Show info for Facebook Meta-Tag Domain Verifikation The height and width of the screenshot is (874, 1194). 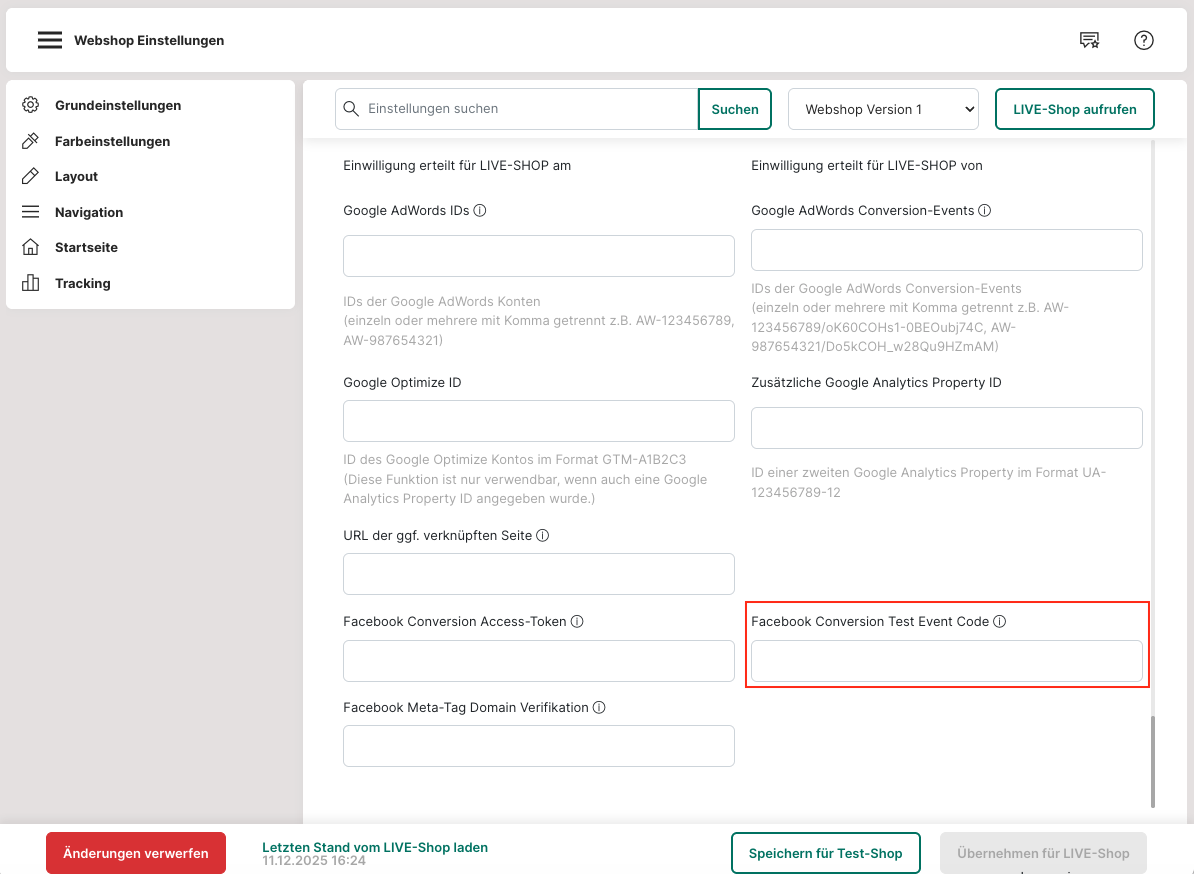pos(599,708)
